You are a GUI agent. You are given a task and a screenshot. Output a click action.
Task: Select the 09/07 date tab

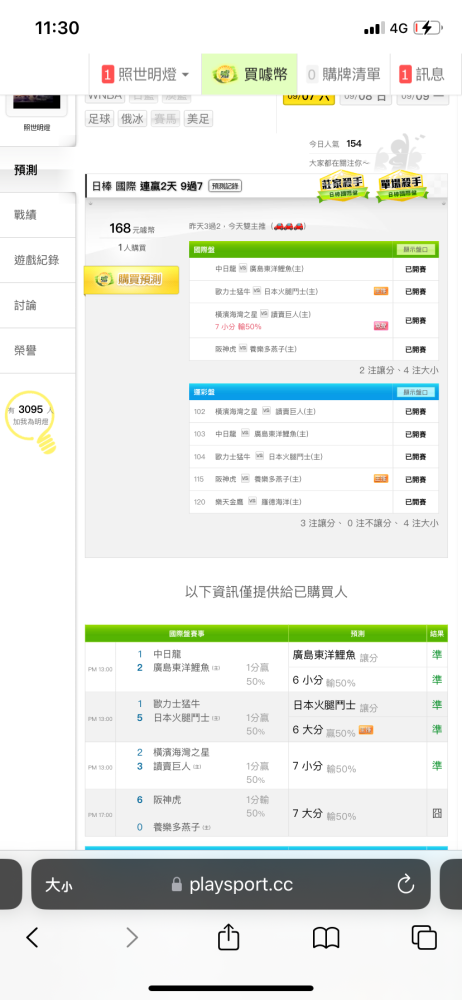click(309, 97)
